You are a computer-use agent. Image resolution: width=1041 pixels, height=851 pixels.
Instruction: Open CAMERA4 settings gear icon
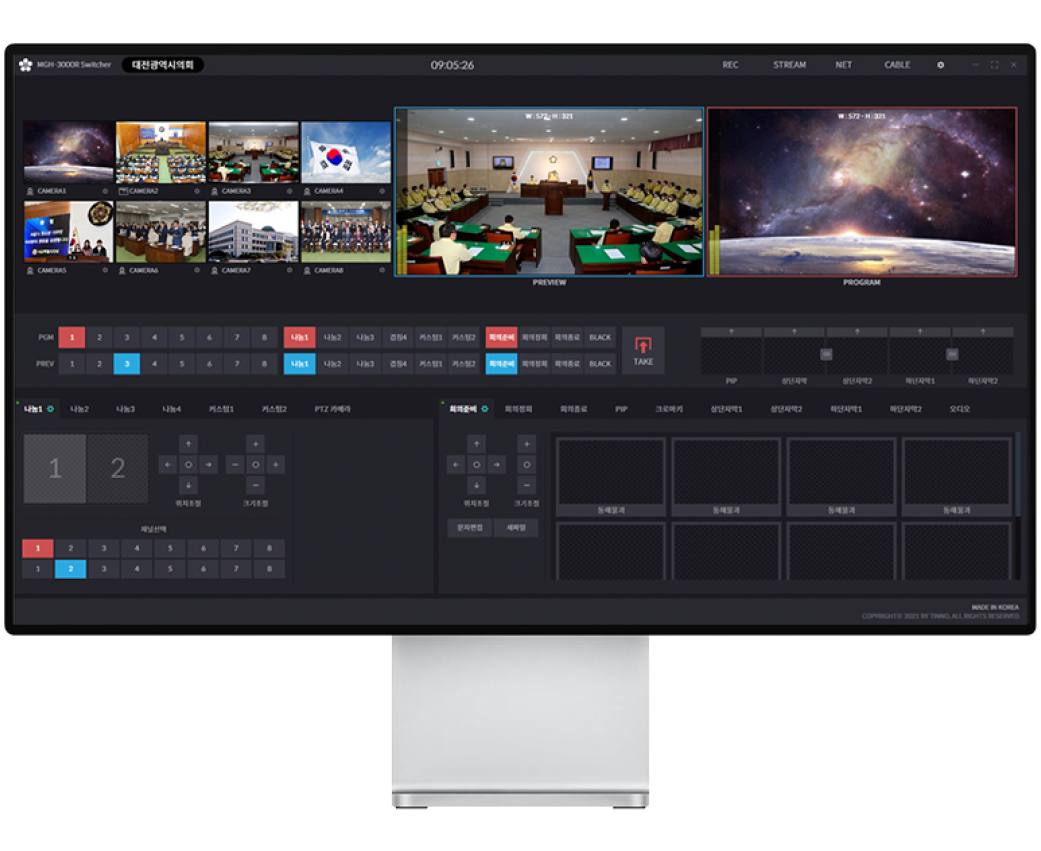coord(382,191)
